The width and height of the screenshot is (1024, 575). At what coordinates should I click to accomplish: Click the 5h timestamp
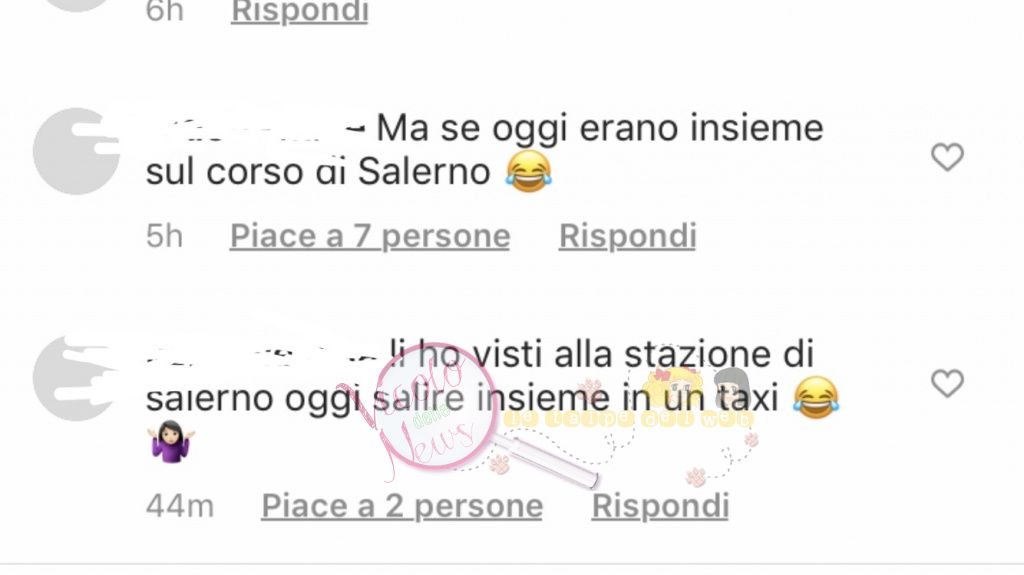coord(164,236)
